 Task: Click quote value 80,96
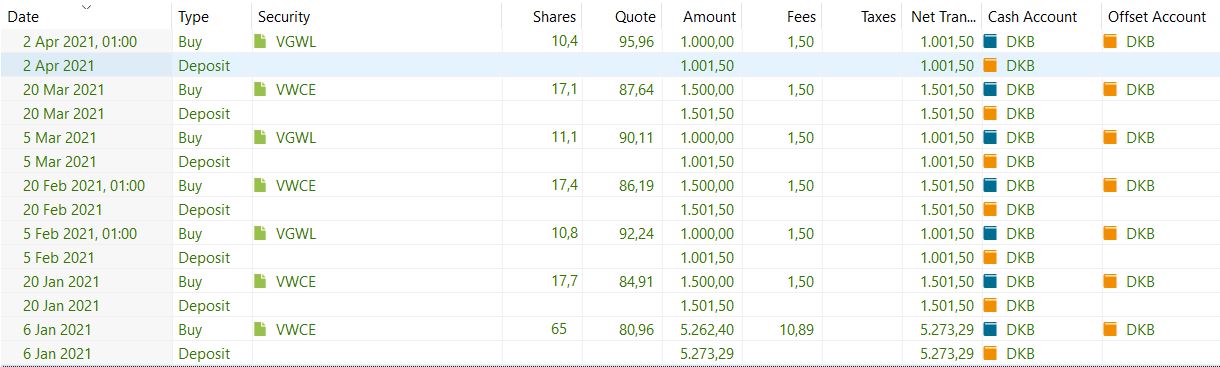tap(638, 329)
